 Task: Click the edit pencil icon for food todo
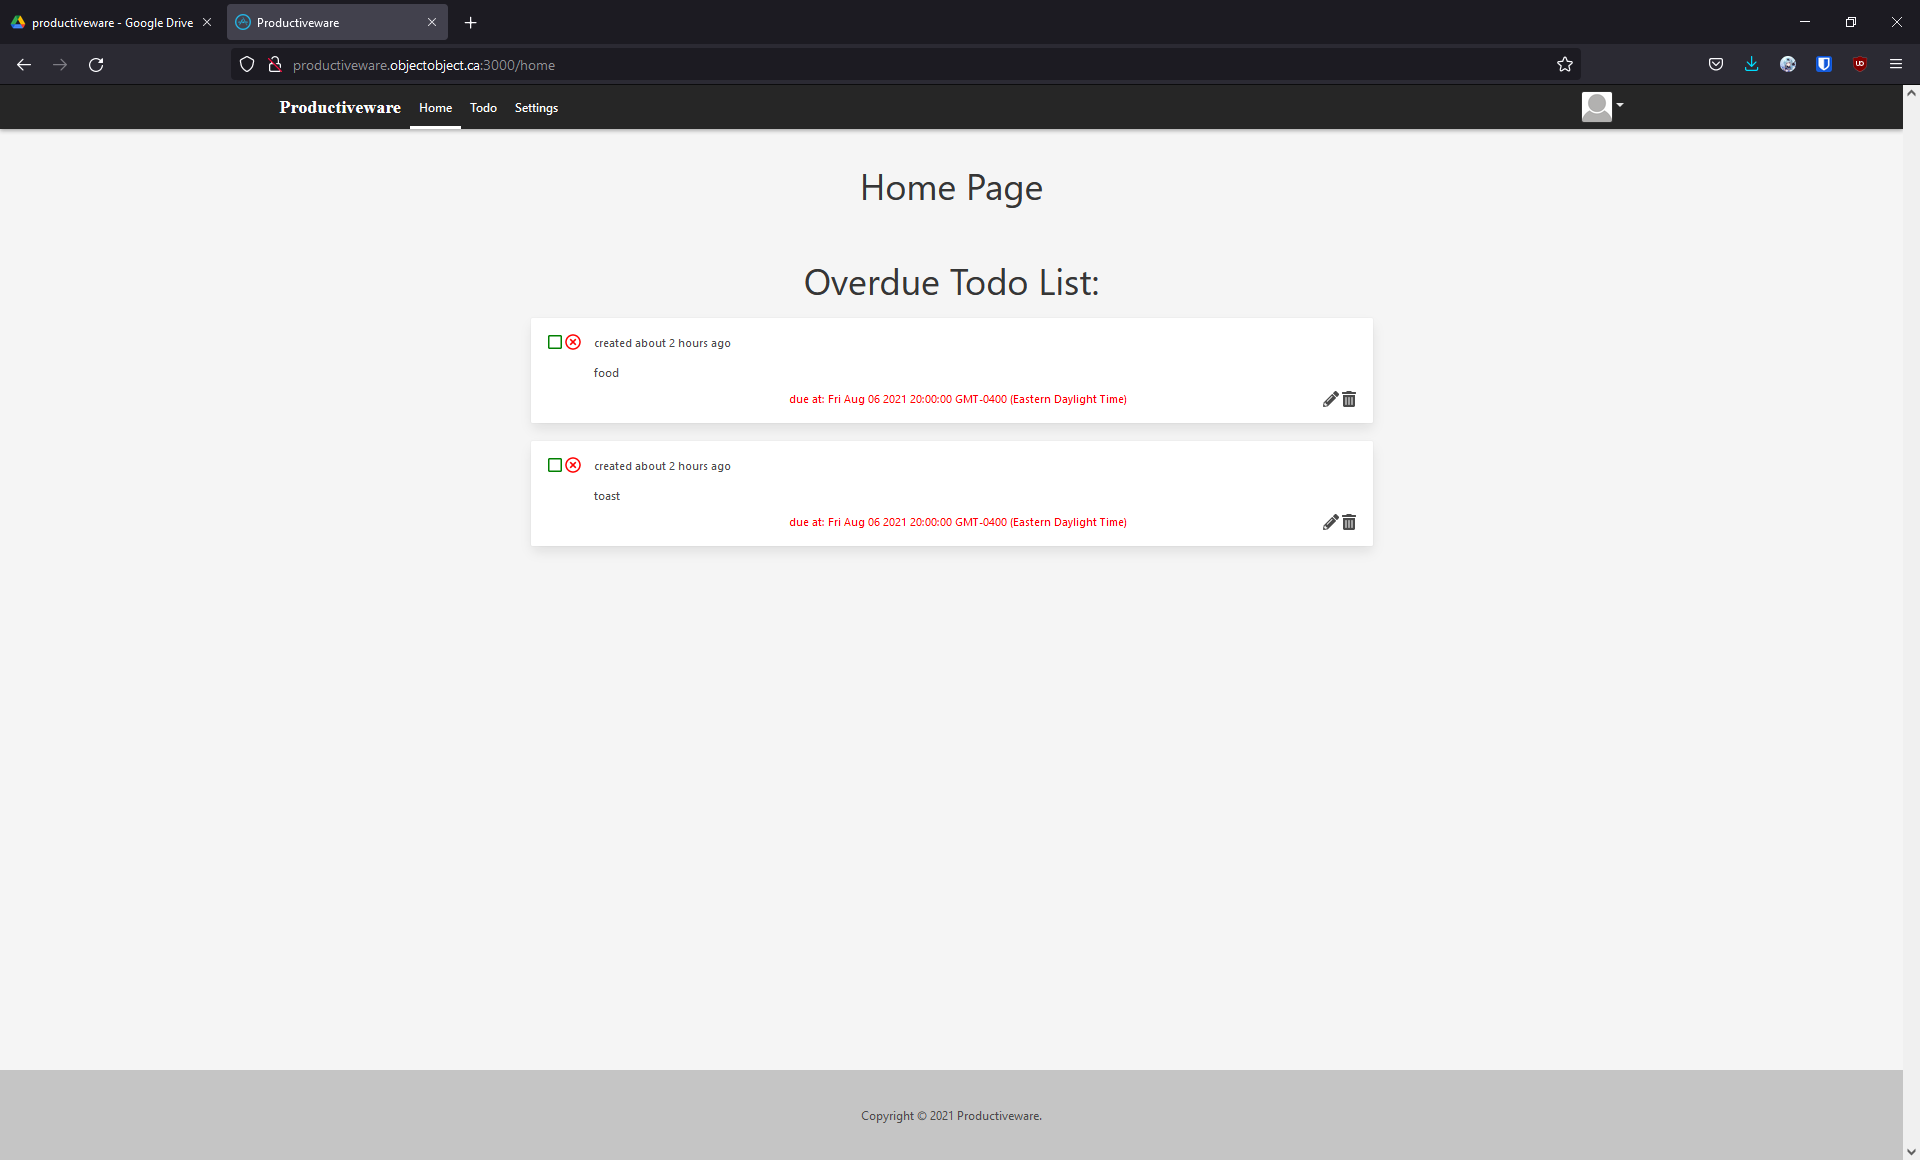coord(1330,399)
